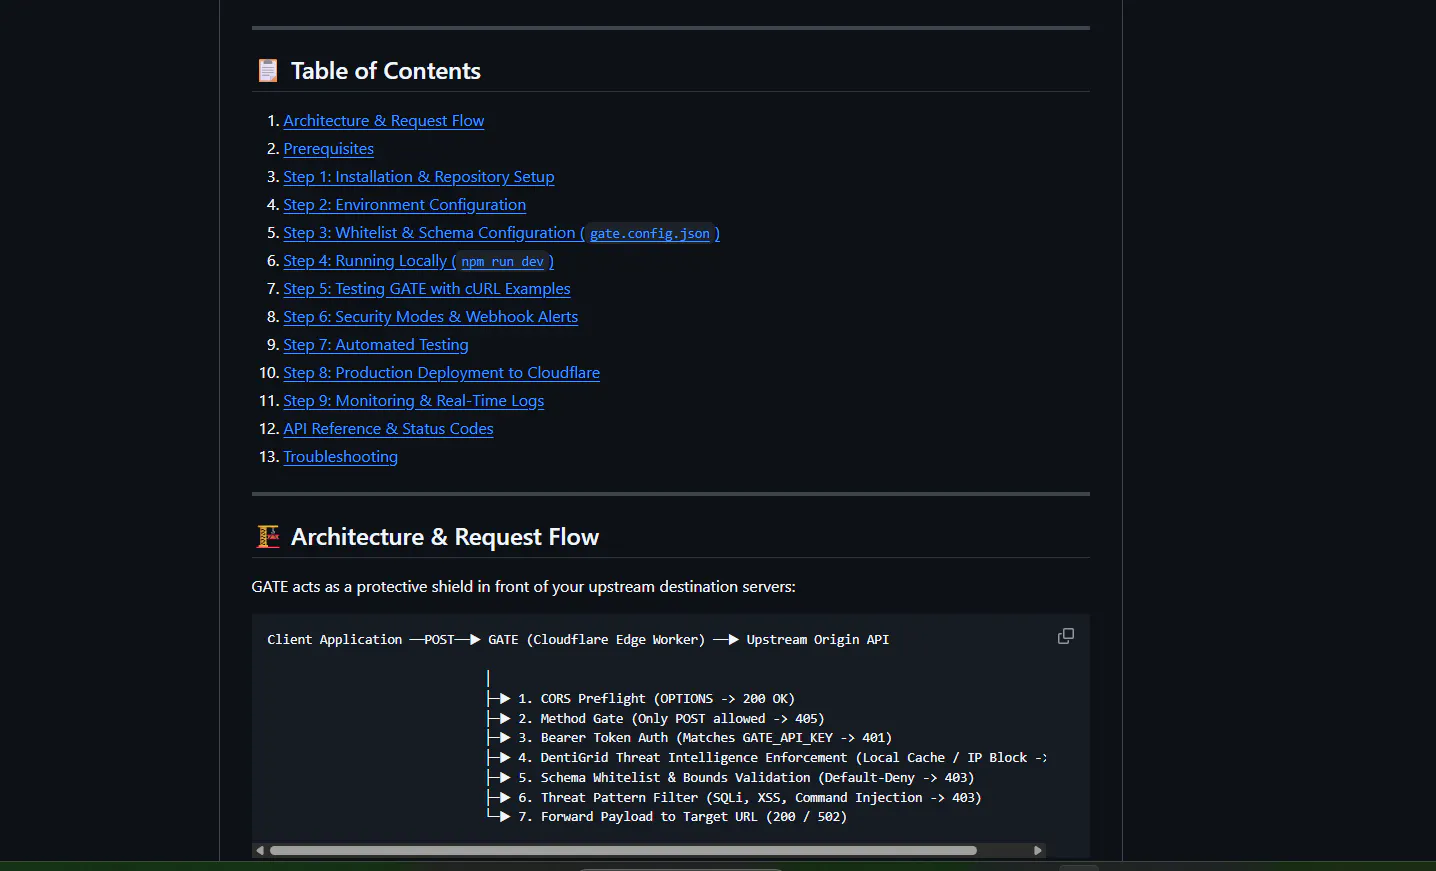
Task: Open Step 4: Running Locally link
Action: click(418, 260)
